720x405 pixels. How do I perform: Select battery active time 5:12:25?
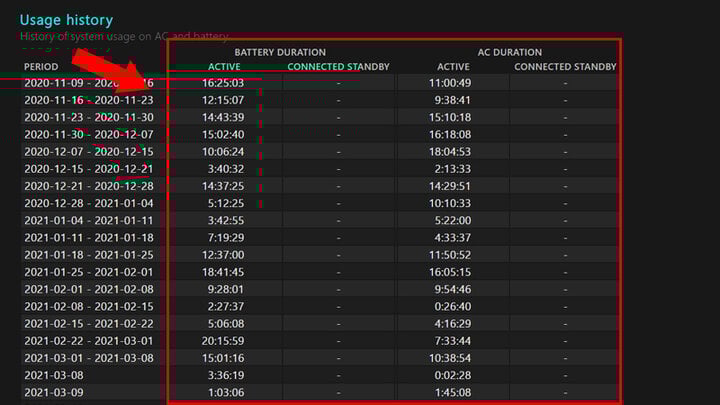(226, 203)
